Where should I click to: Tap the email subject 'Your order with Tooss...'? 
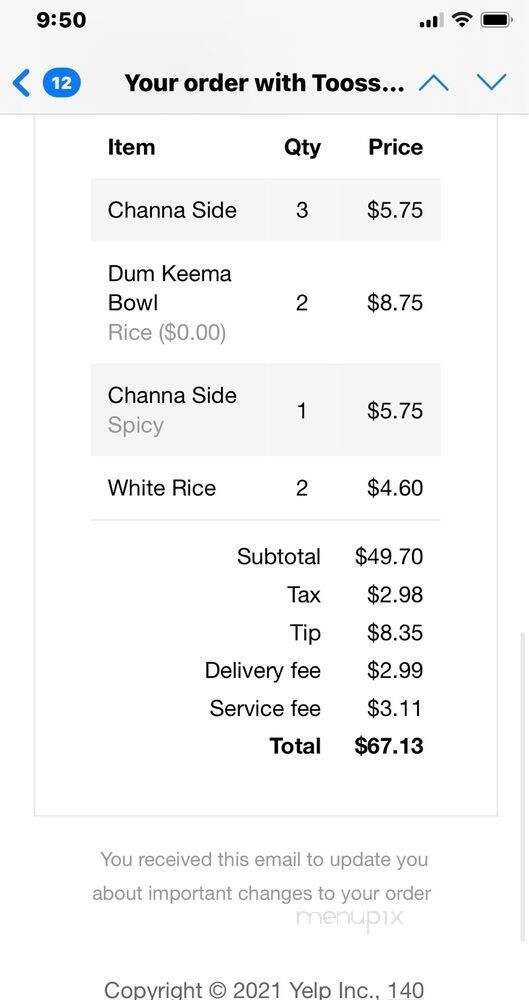264,83
